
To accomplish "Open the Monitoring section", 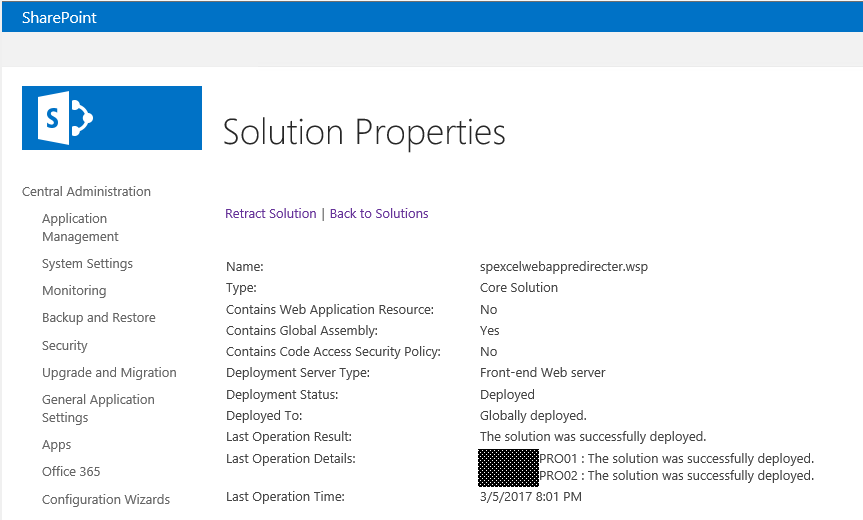I will [x=74, y=291].
